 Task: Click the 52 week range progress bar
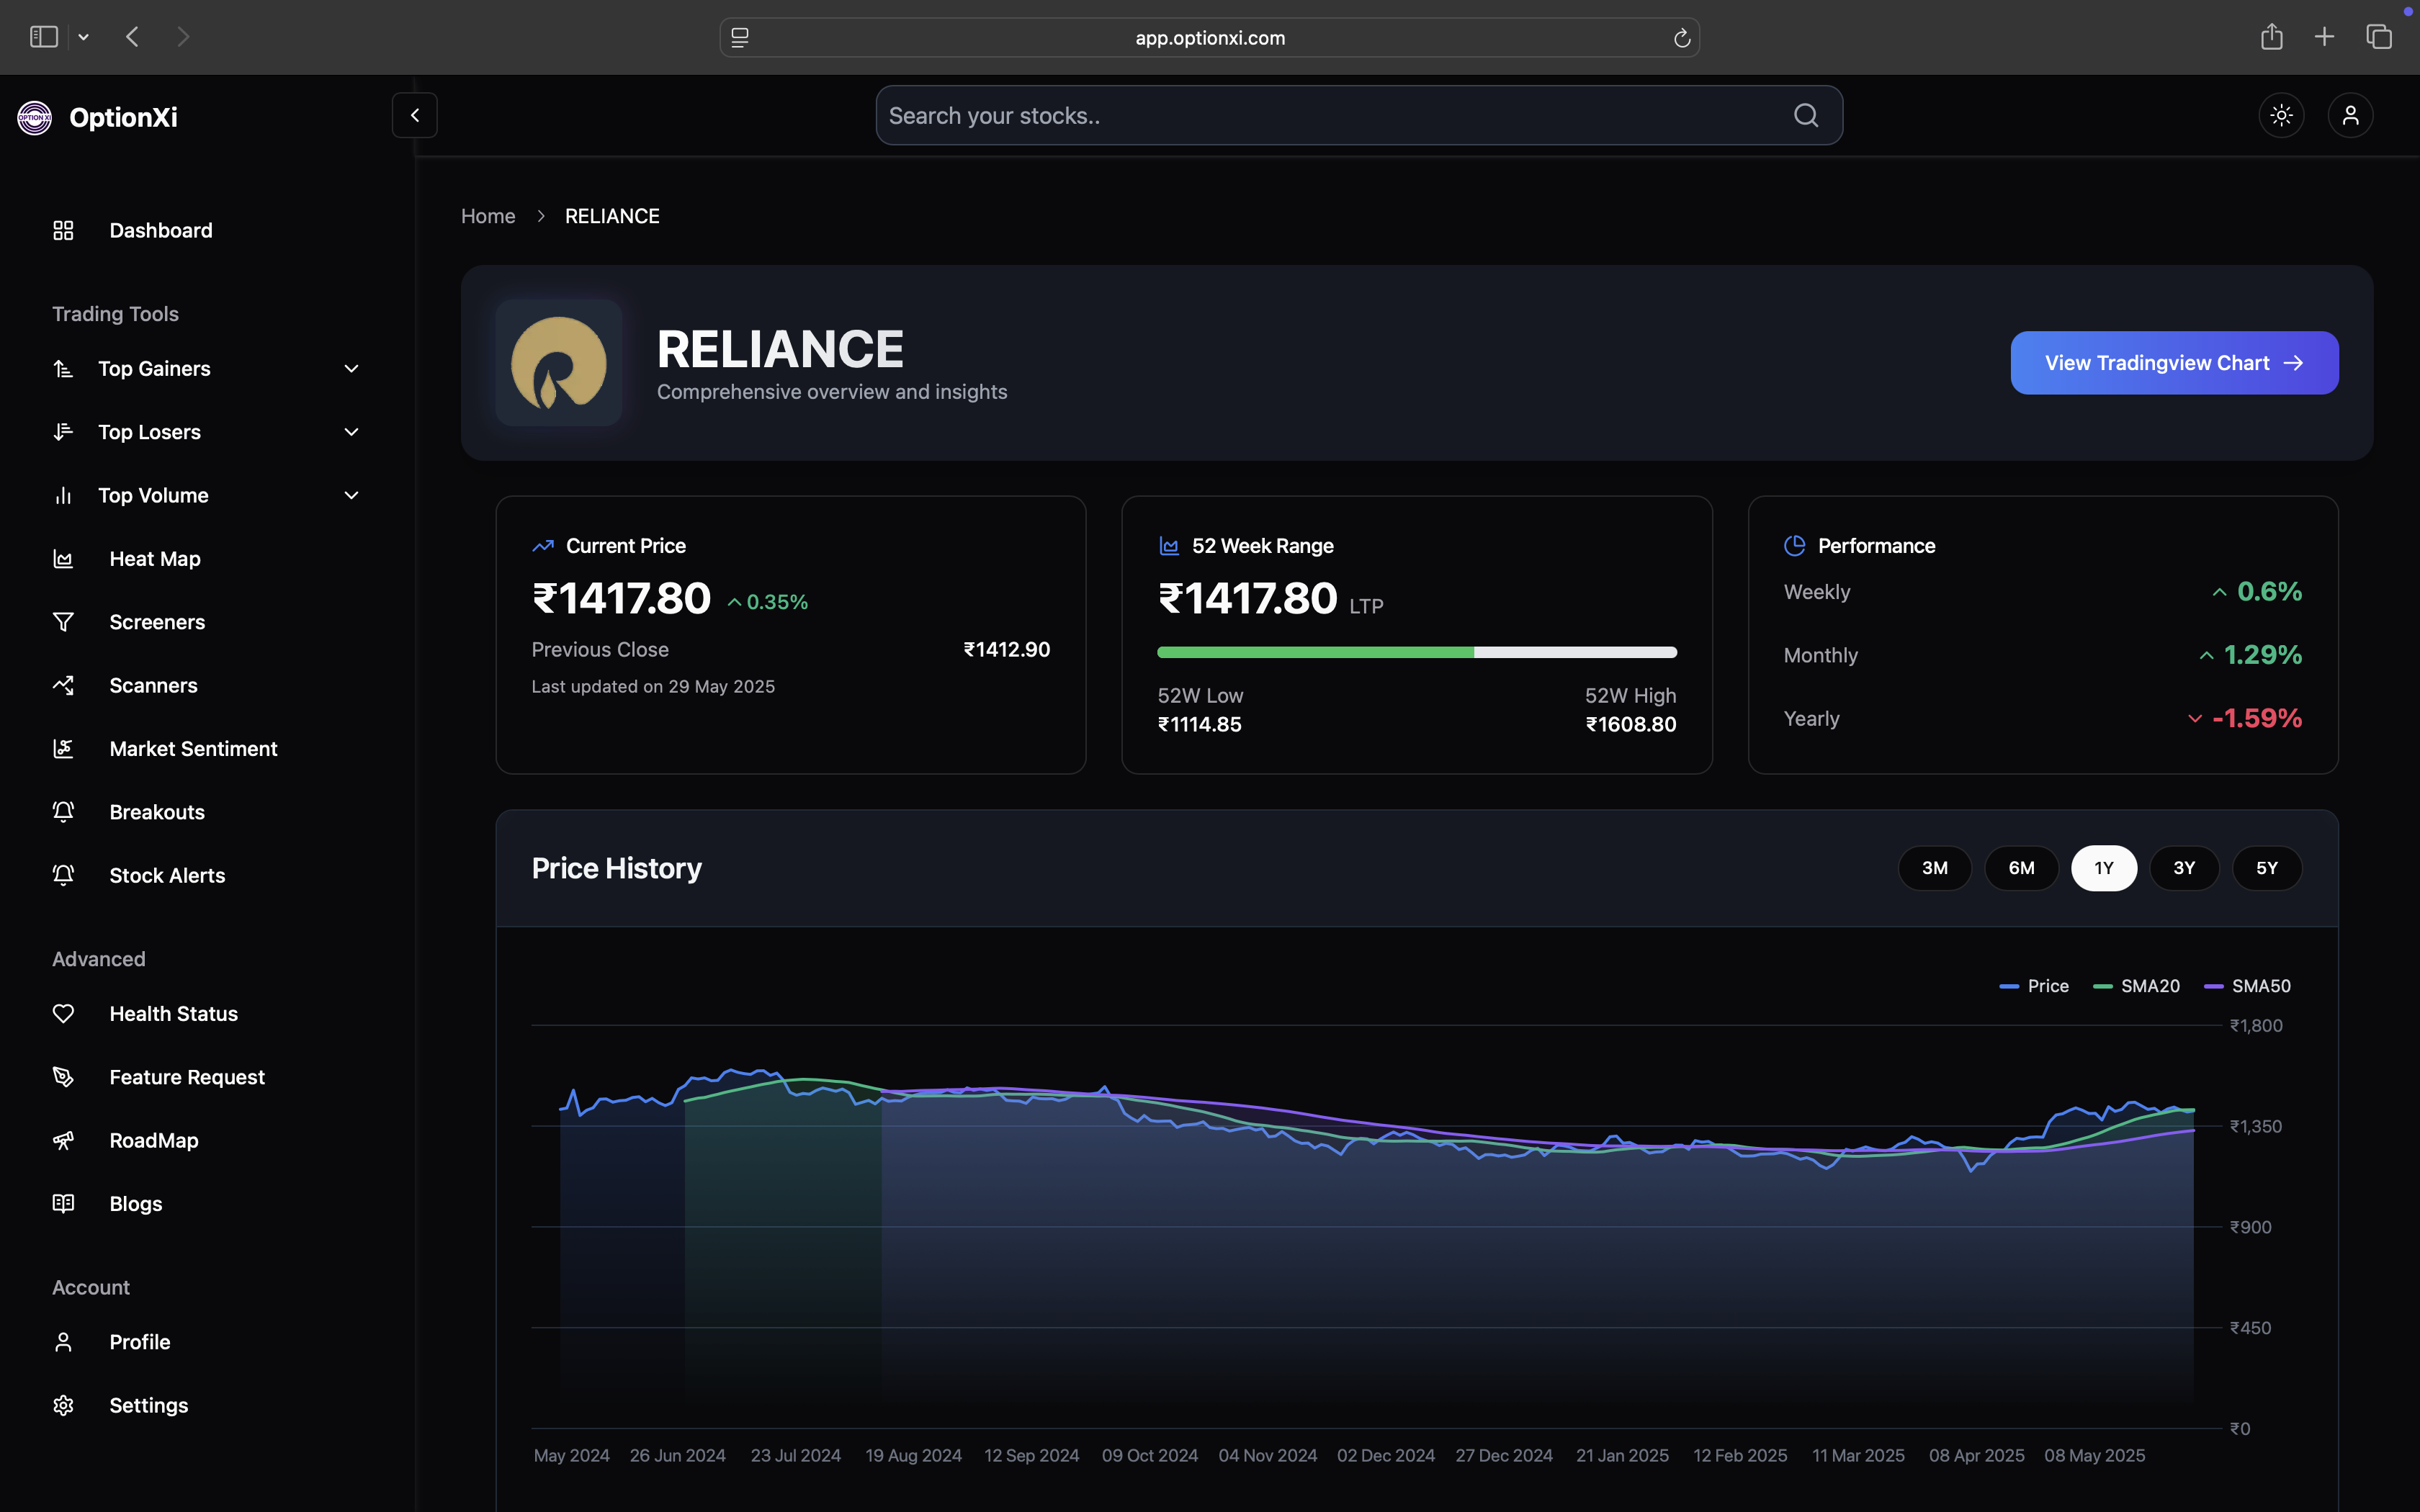point(1416,652)
